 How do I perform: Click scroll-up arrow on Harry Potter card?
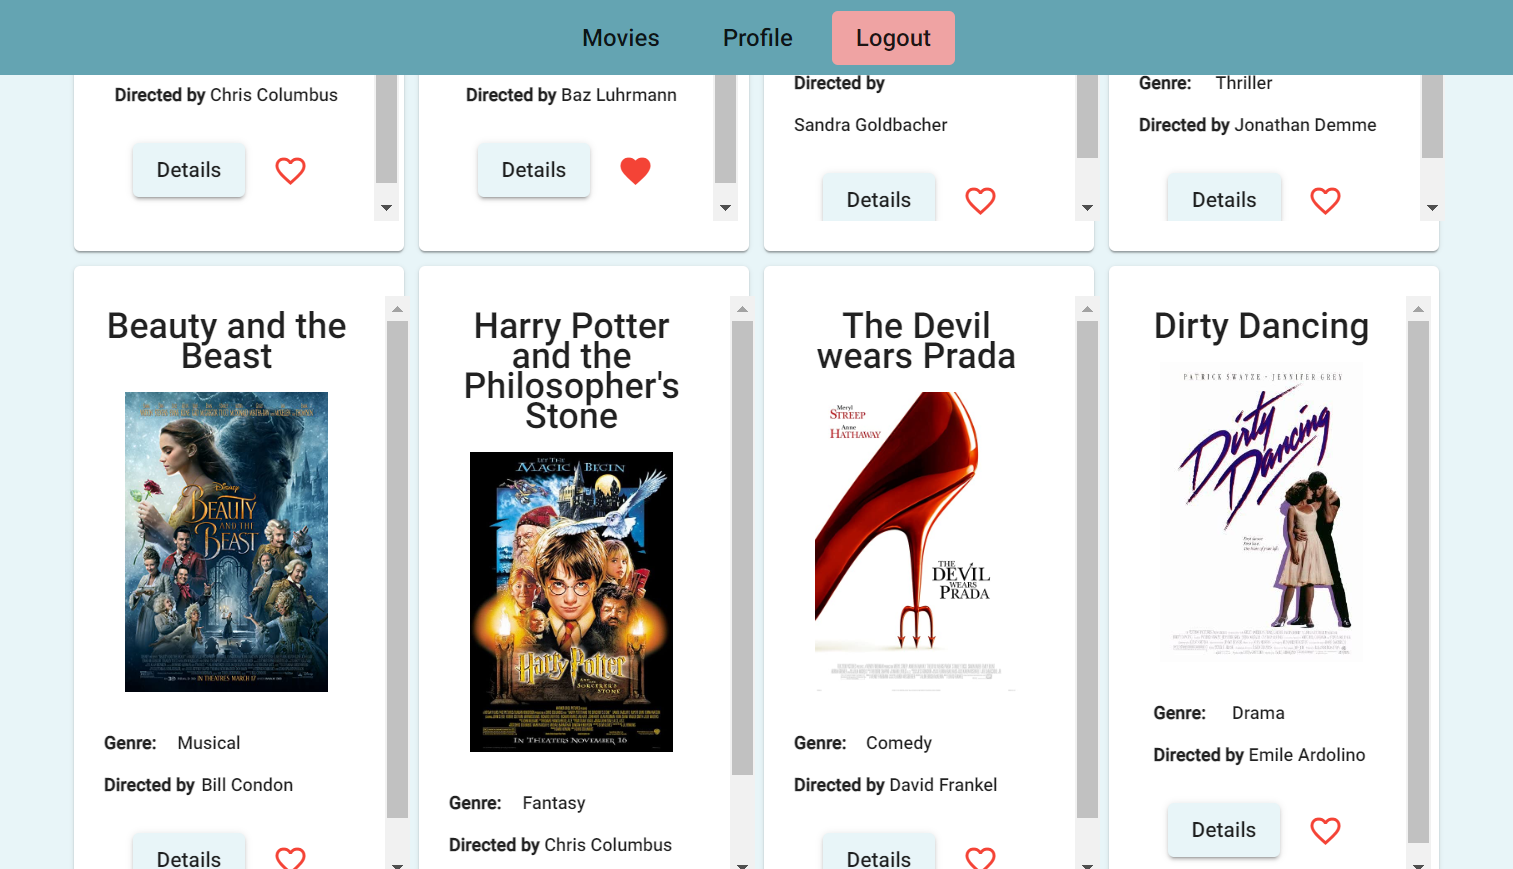tap(742, 309)
